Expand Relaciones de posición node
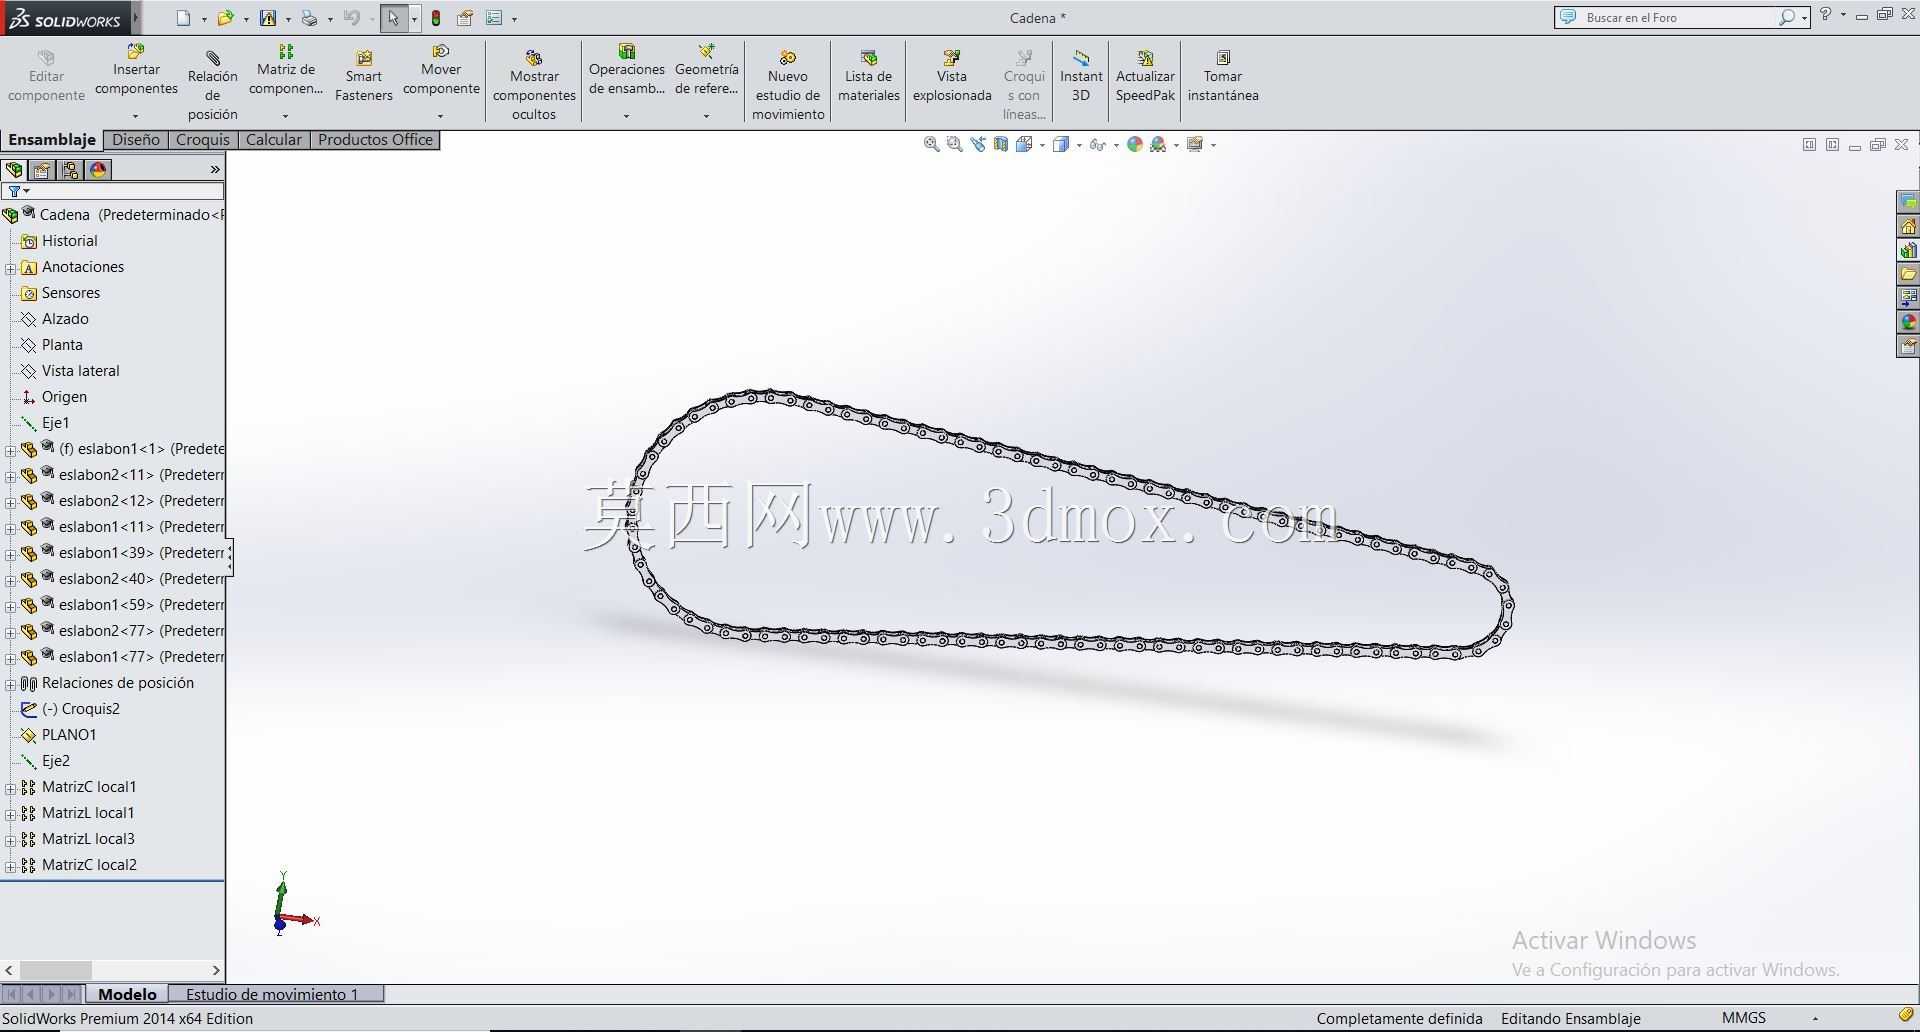This screenshot has height=1032, width=1920. (10, 684)
